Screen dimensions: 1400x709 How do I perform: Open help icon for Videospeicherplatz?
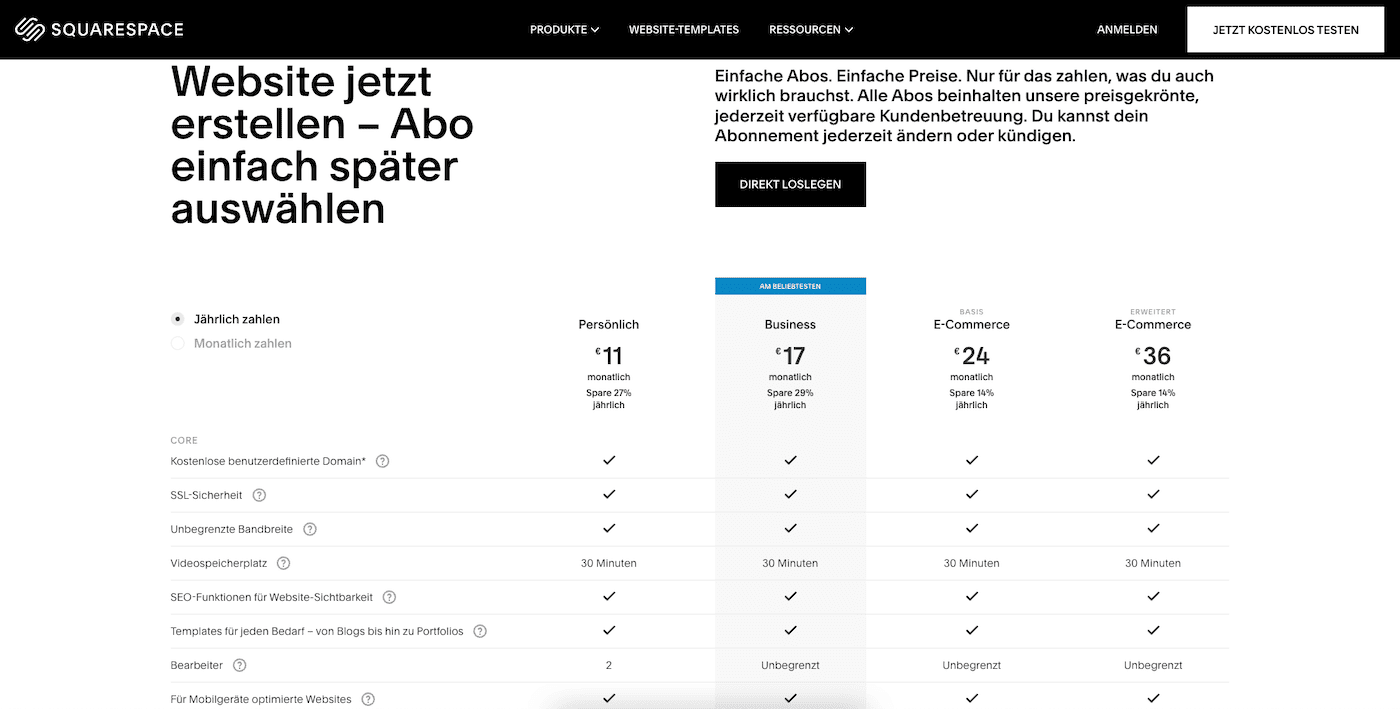tap(284, 563)
